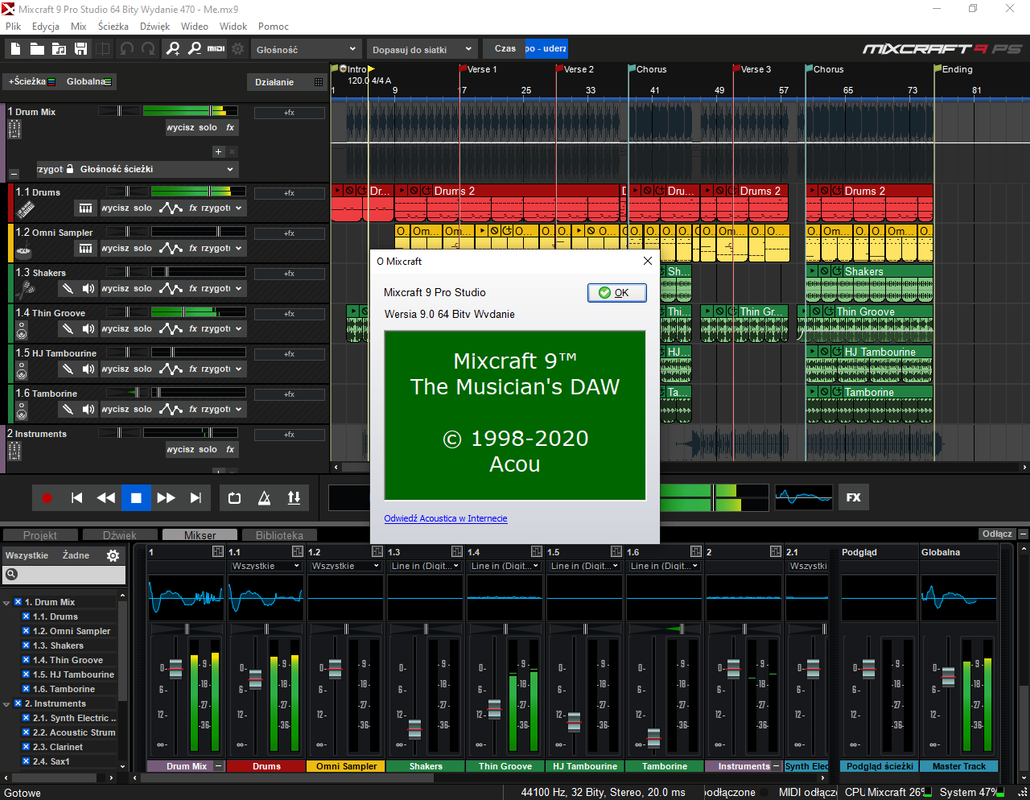1030x800 pixels.
Task: Collapse the 2. Instruments tree in mixer list
Action: (x=7, y=703)
